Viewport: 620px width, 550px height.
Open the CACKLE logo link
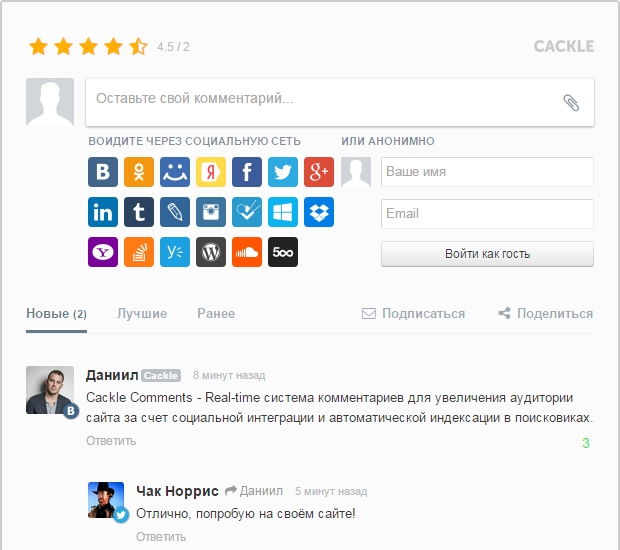(564, 47)
